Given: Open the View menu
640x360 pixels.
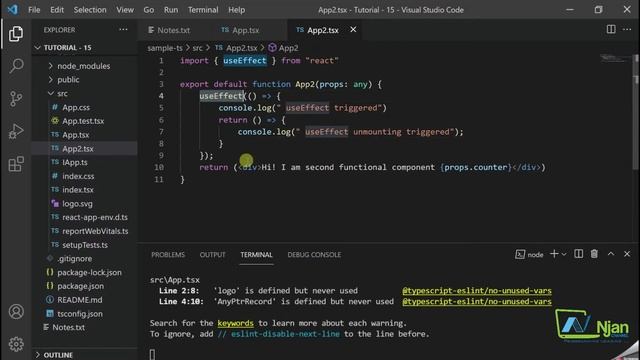Looking at the screenshot, I should point(125,10).
